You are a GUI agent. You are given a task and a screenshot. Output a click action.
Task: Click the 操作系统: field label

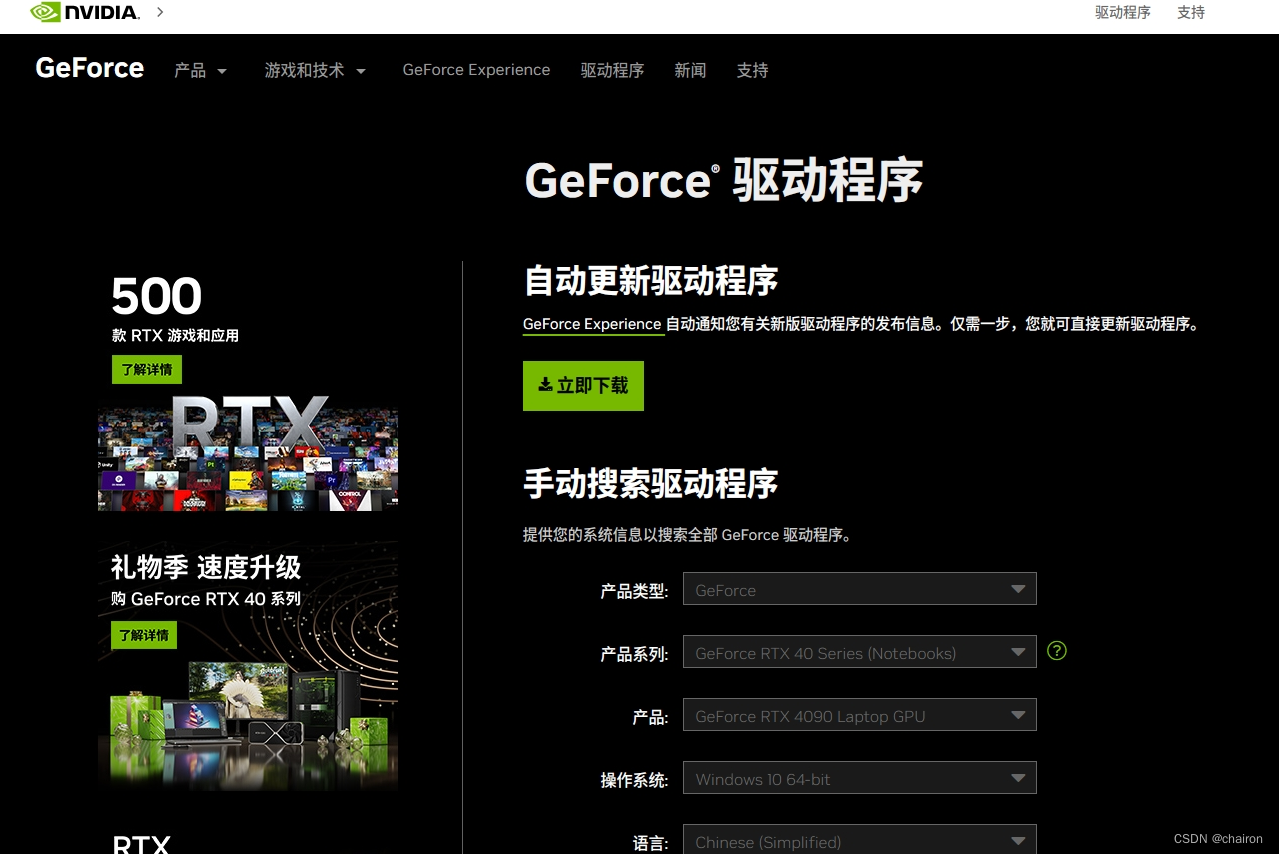(x=634, y=780)
